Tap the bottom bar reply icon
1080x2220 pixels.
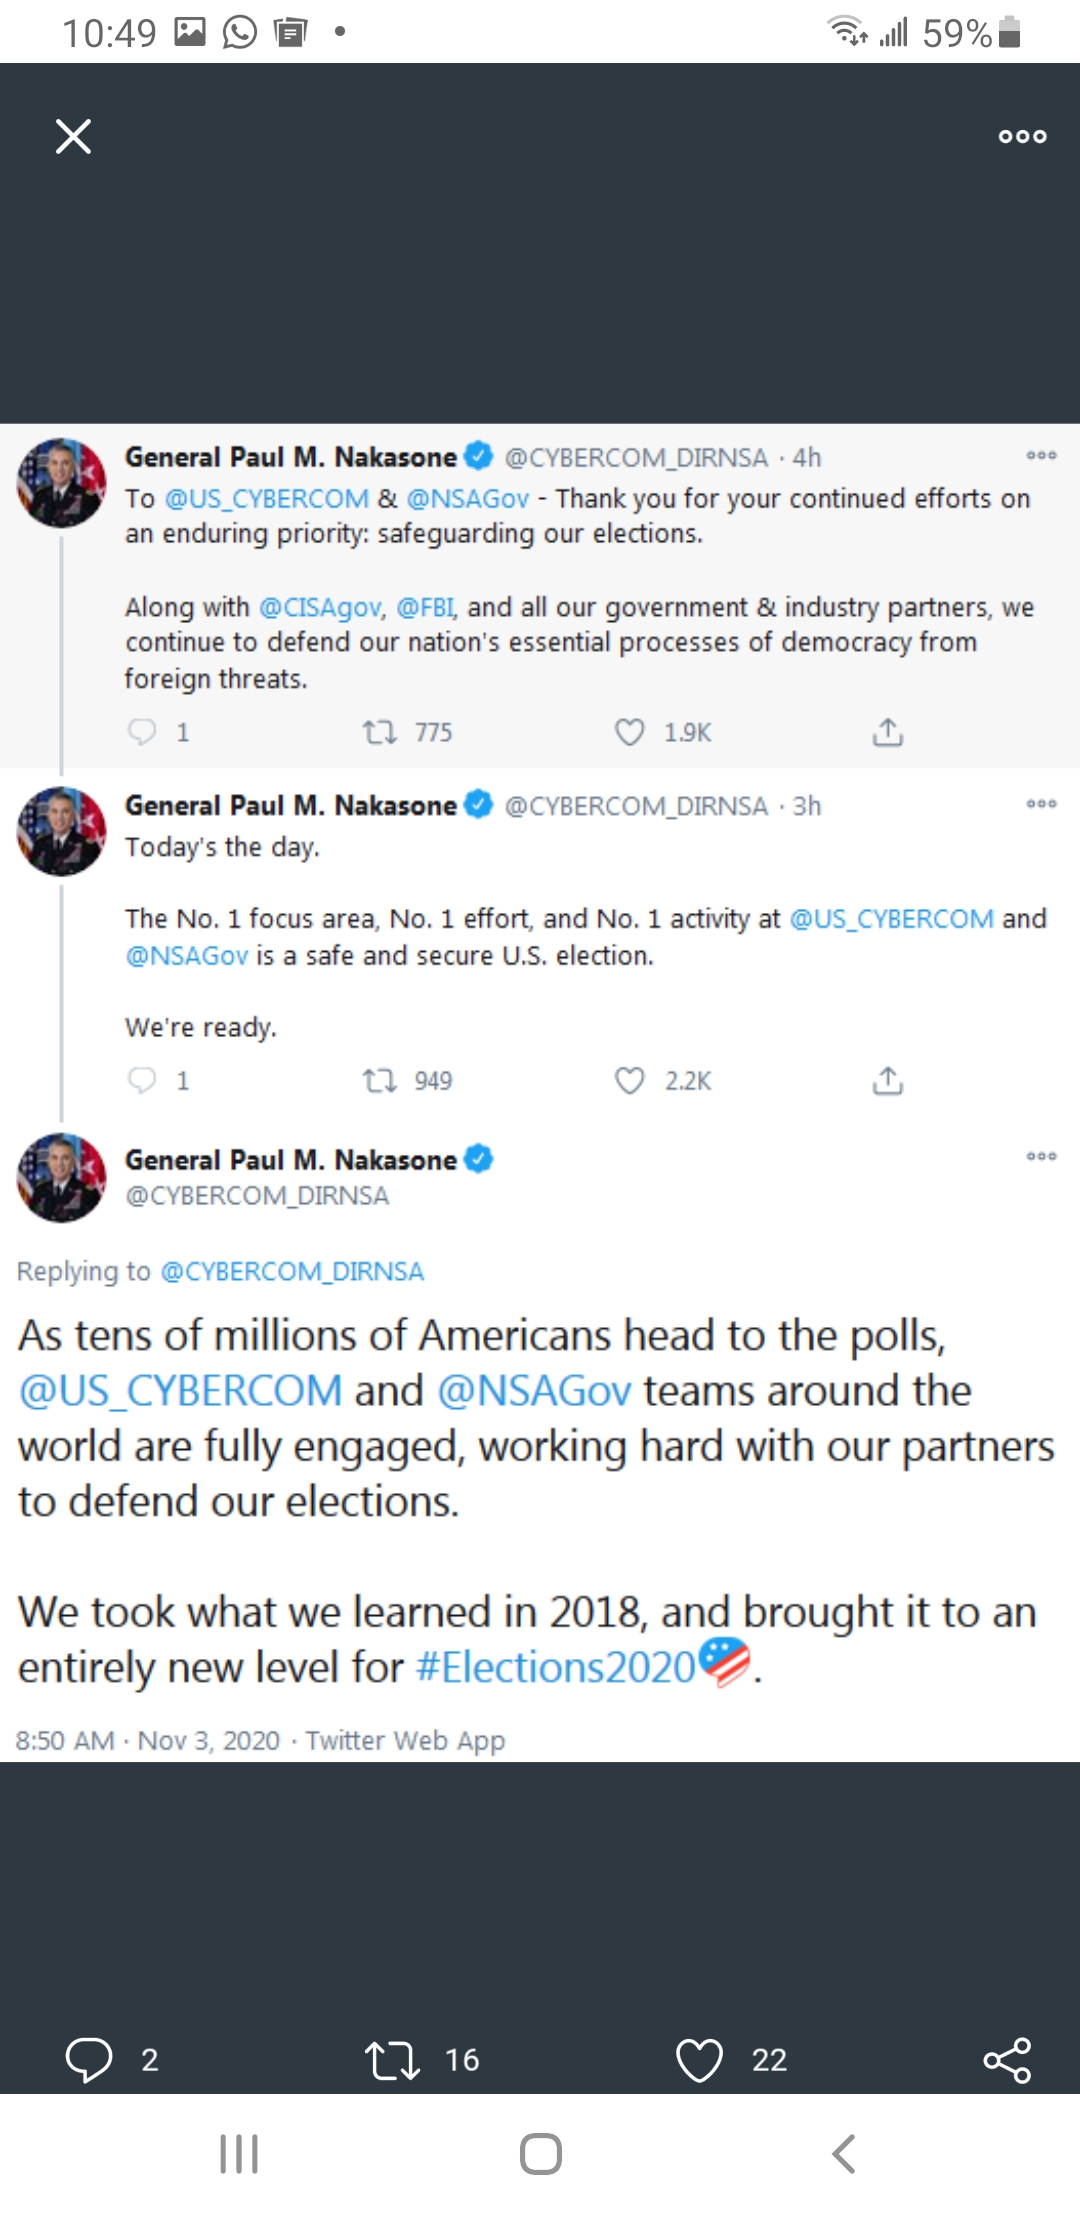89,2059
